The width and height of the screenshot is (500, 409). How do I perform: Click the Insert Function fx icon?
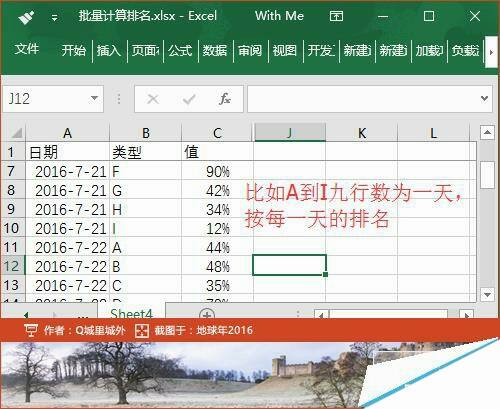coord(225,99)
